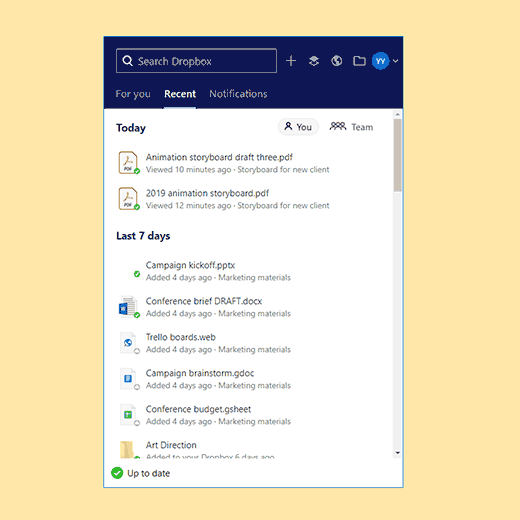Click the magnifier search icon
Screen dimensions: 520x520
(x=127, y=61)
